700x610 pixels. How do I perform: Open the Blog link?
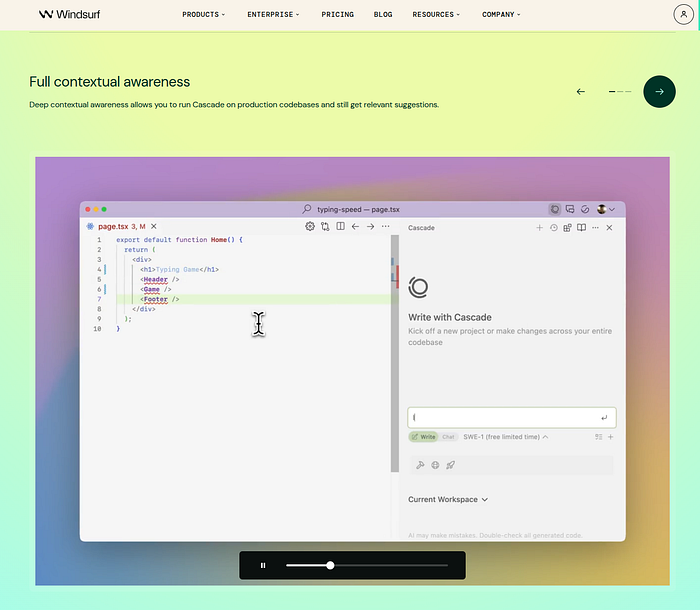[383, 15]
